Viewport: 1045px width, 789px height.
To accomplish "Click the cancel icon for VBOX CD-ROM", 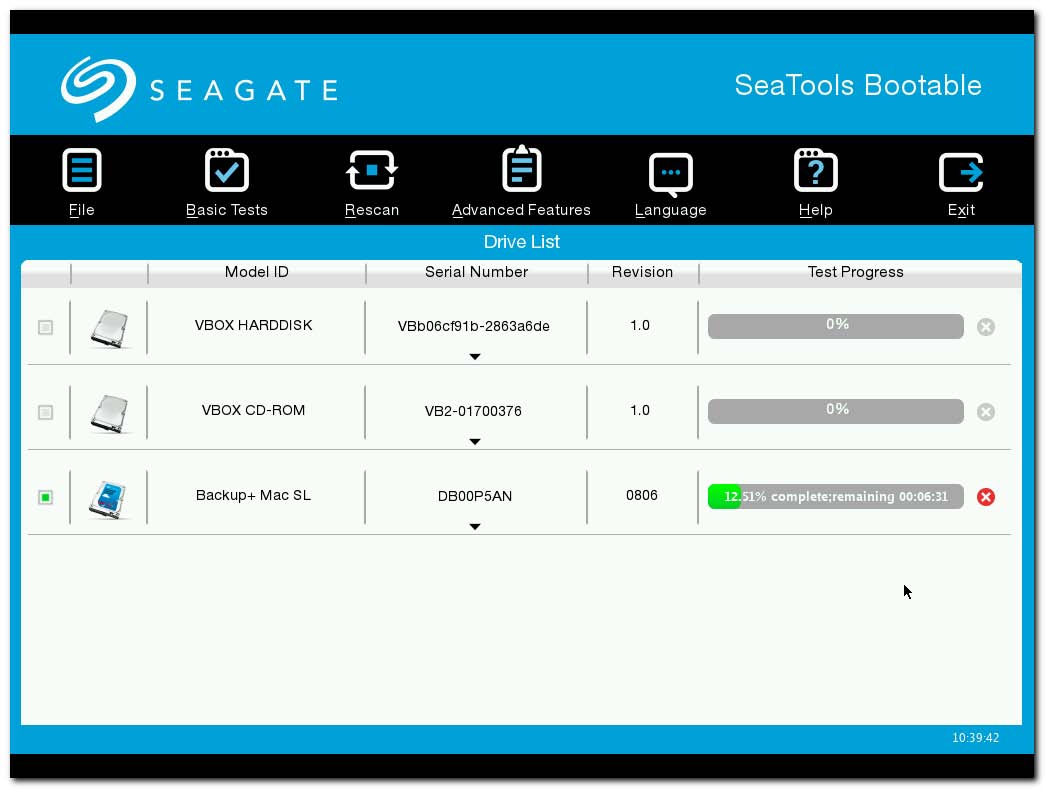I will click(986, 412).
